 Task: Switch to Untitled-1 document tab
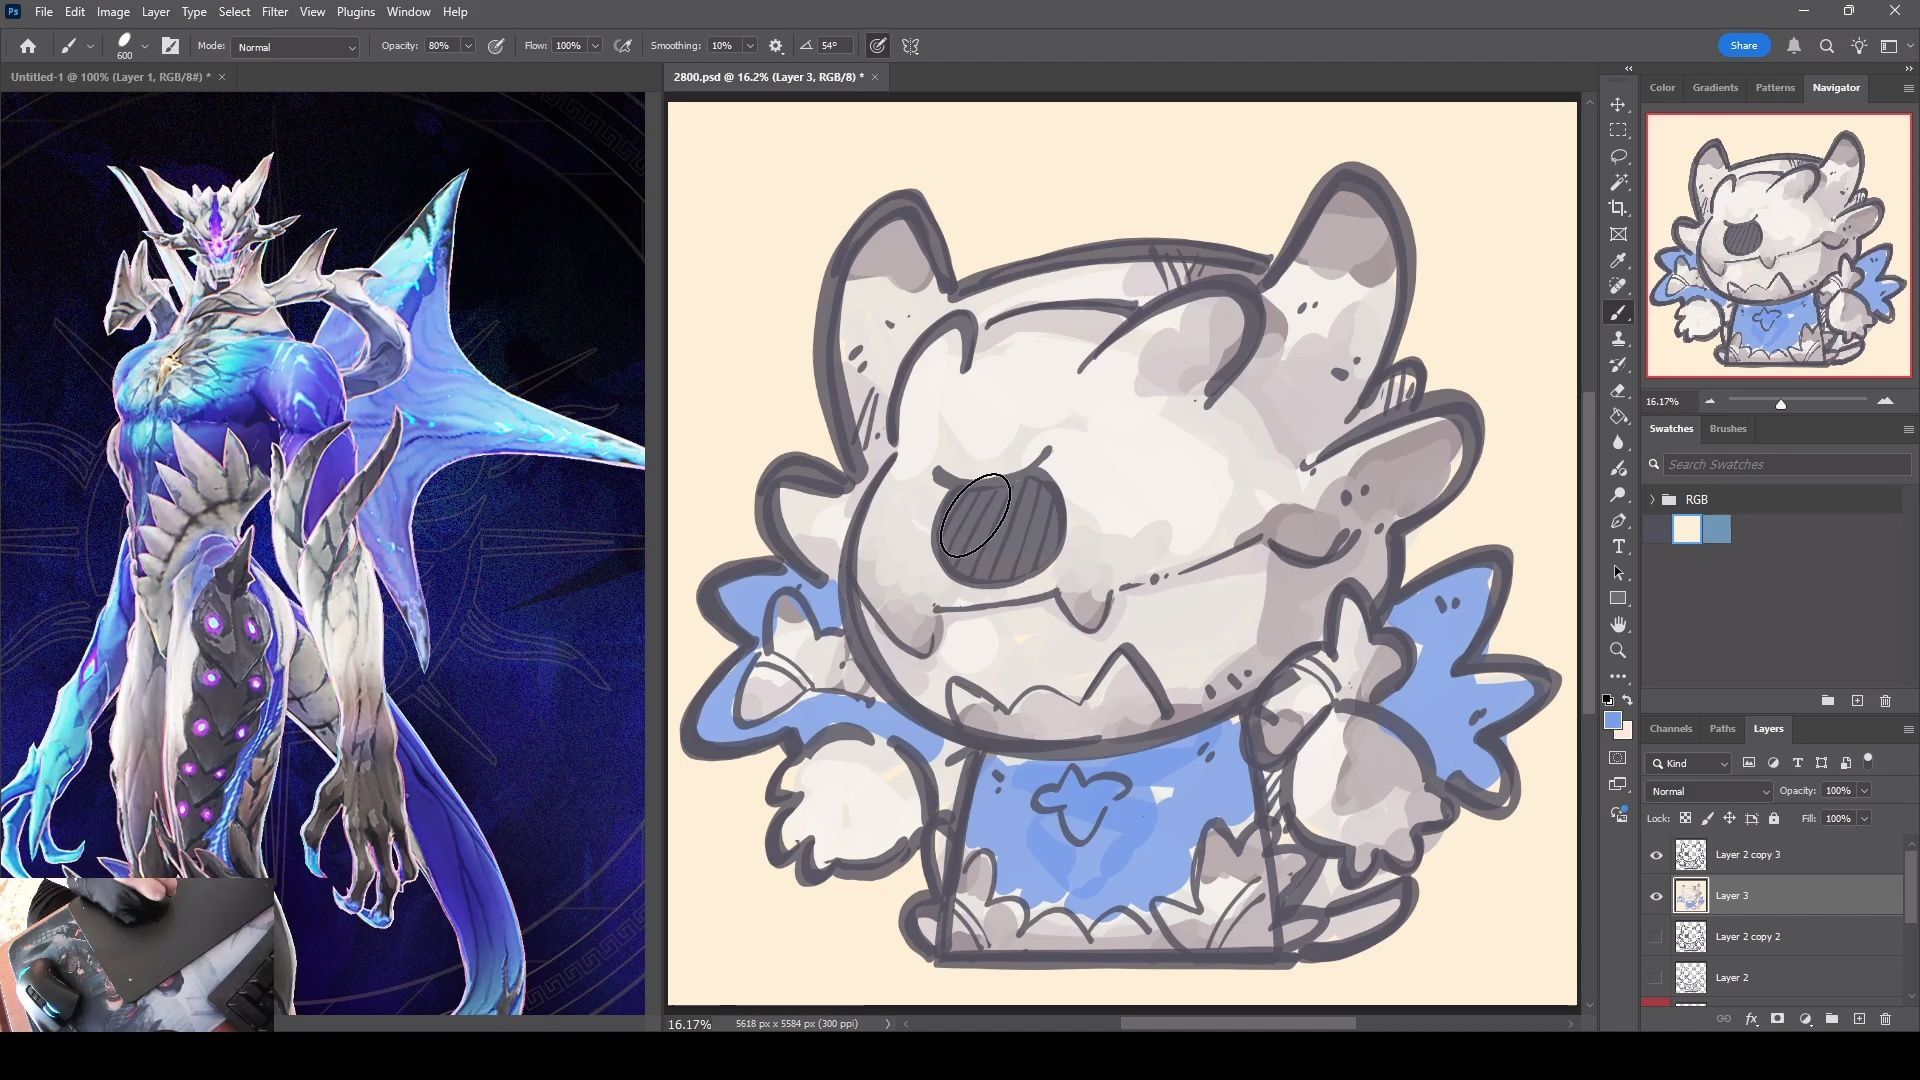111,77
